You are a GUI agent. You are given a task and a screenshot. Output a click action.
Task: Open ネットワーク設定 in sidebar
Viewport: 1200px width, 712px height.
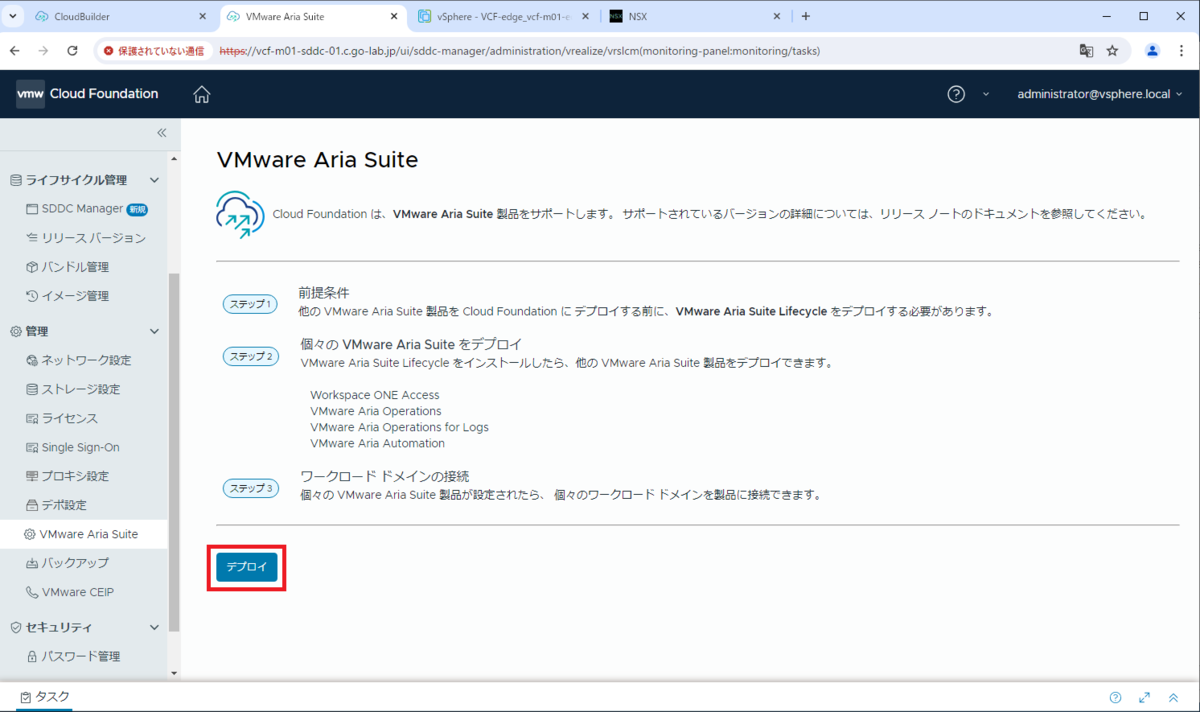pos(79,360)
